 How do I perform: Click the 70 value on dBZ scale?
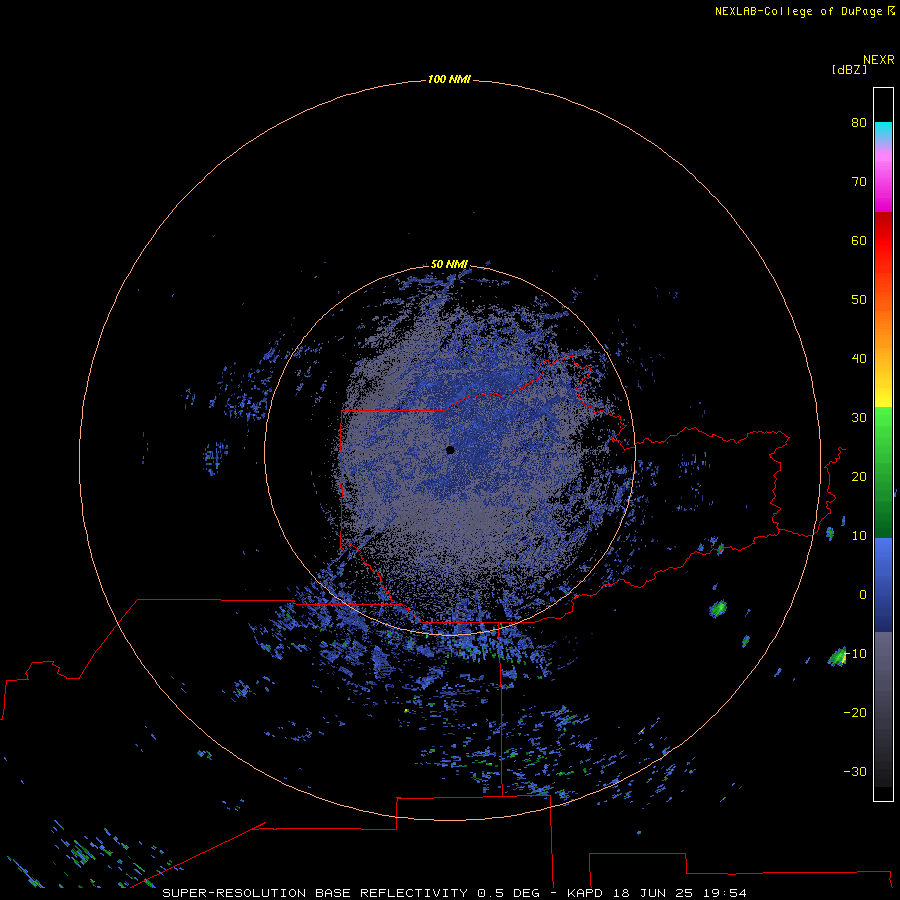pos(859,181)
